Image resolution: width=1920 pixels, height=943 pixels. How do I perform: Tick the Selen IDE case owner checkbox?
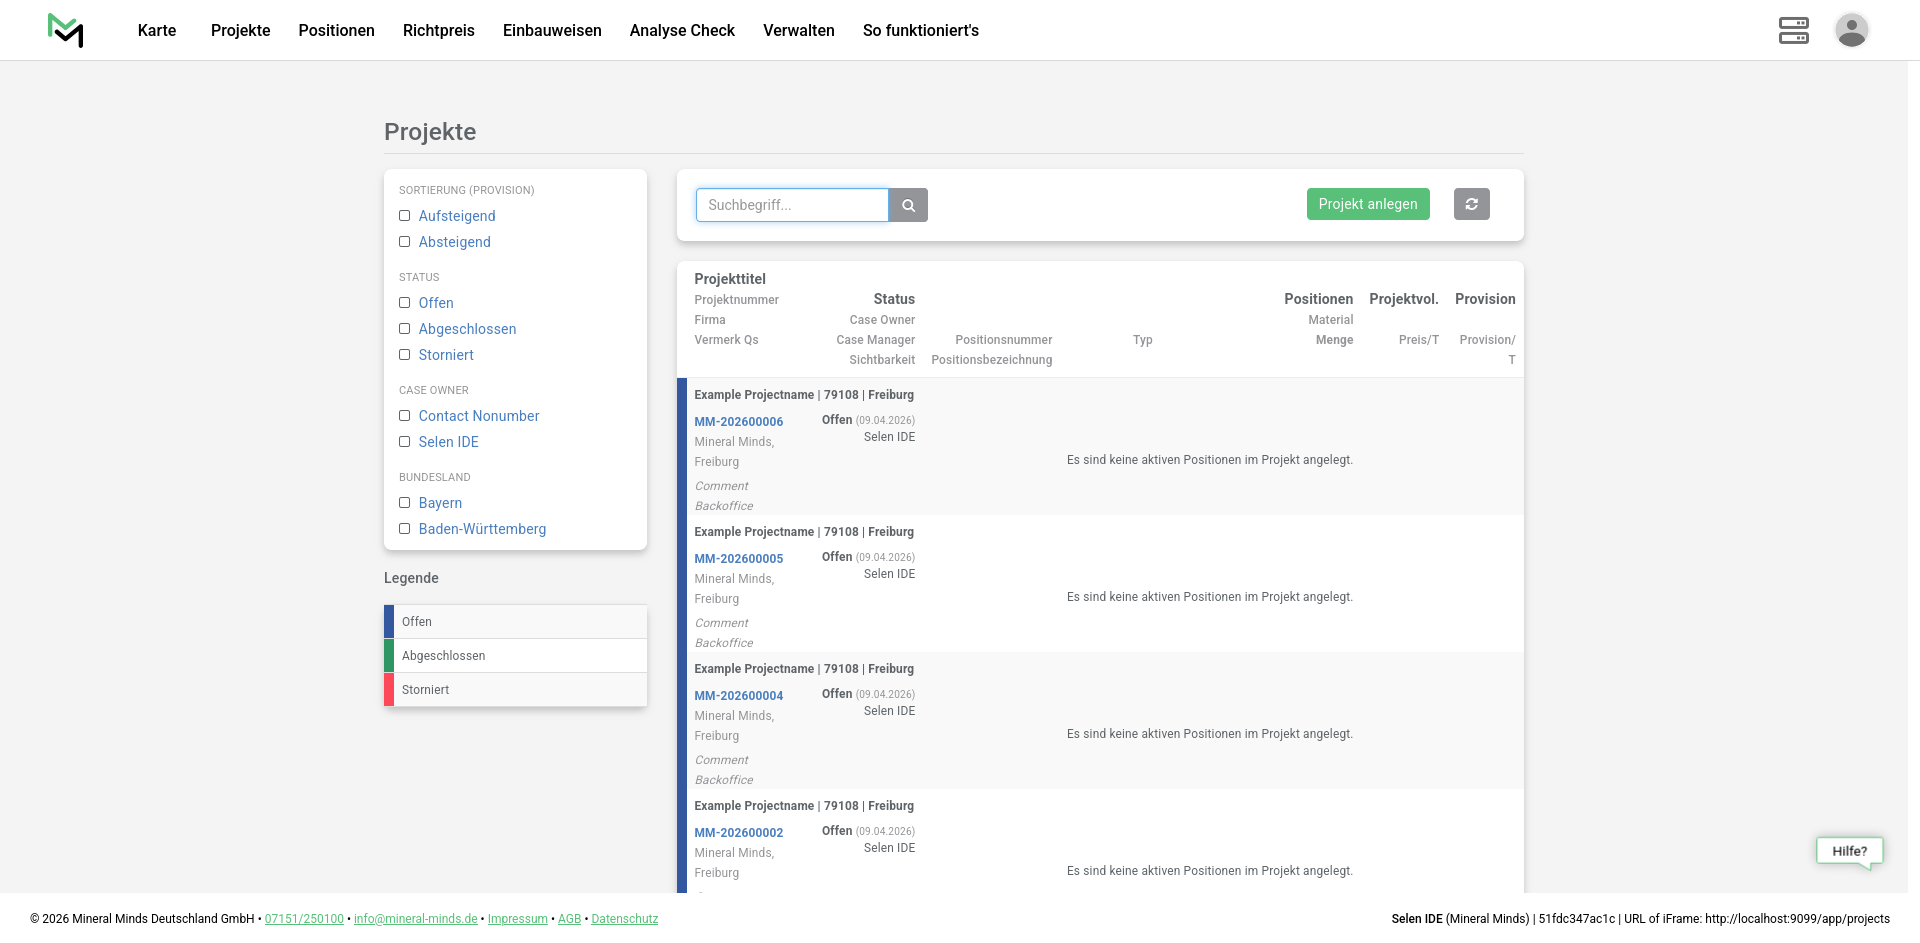coord(405,442)
